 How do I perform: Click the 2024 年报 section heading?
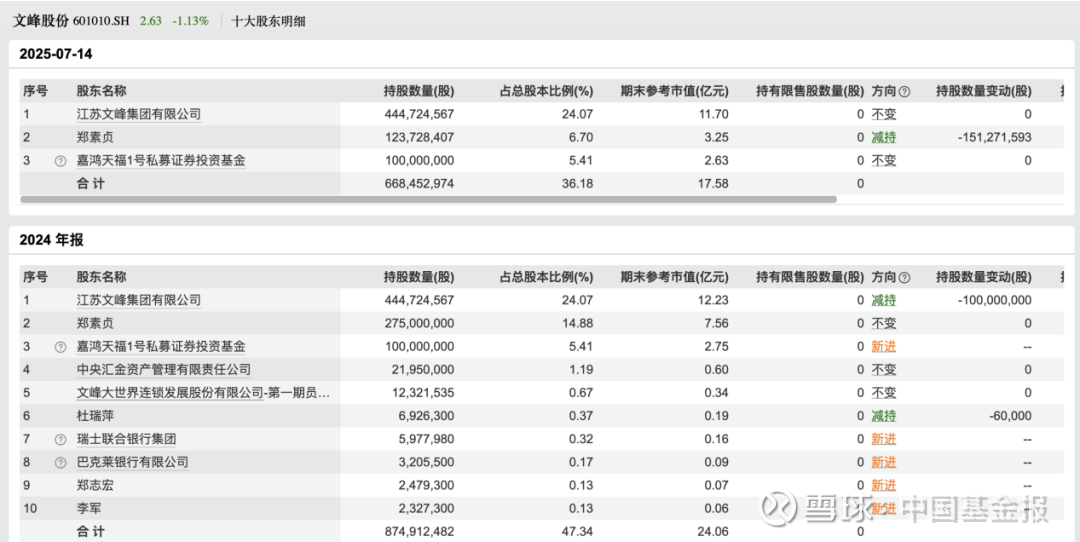(x=52, y=240)
